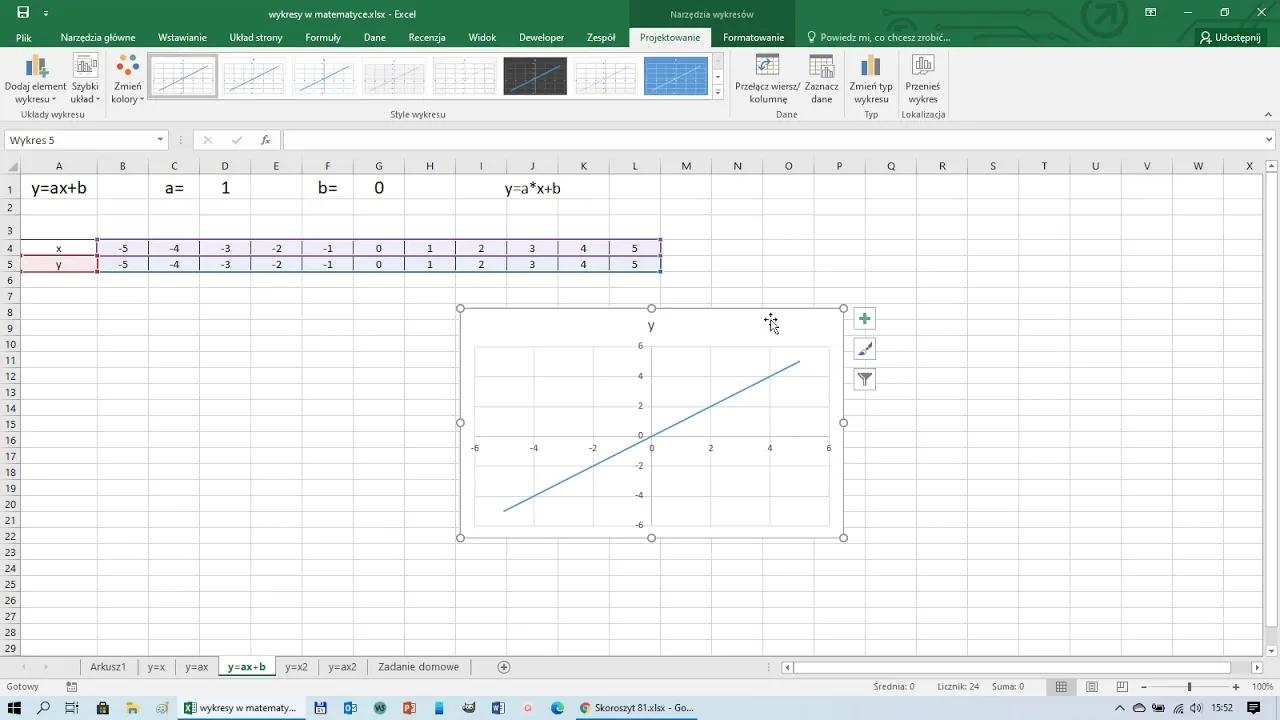This screenshot has width=1280, height=720.
Task: Click the Udostępnij share button
Action: click(x=1231, y=37)
